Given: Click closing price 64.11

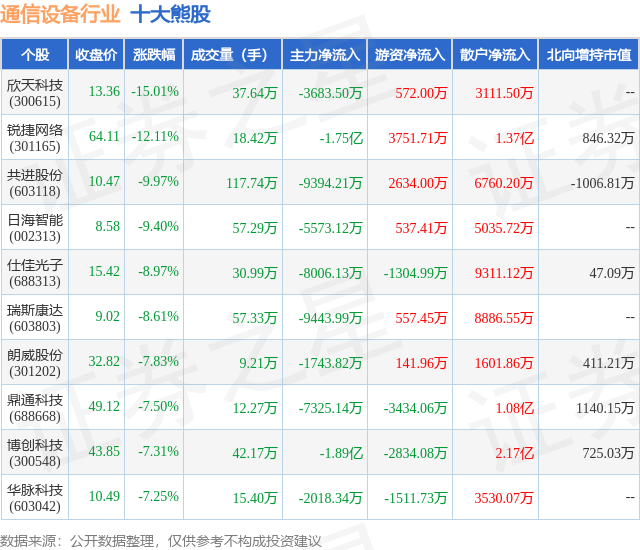Looking at the screenshot, I should pyautogui.click(x=104, y=136).
